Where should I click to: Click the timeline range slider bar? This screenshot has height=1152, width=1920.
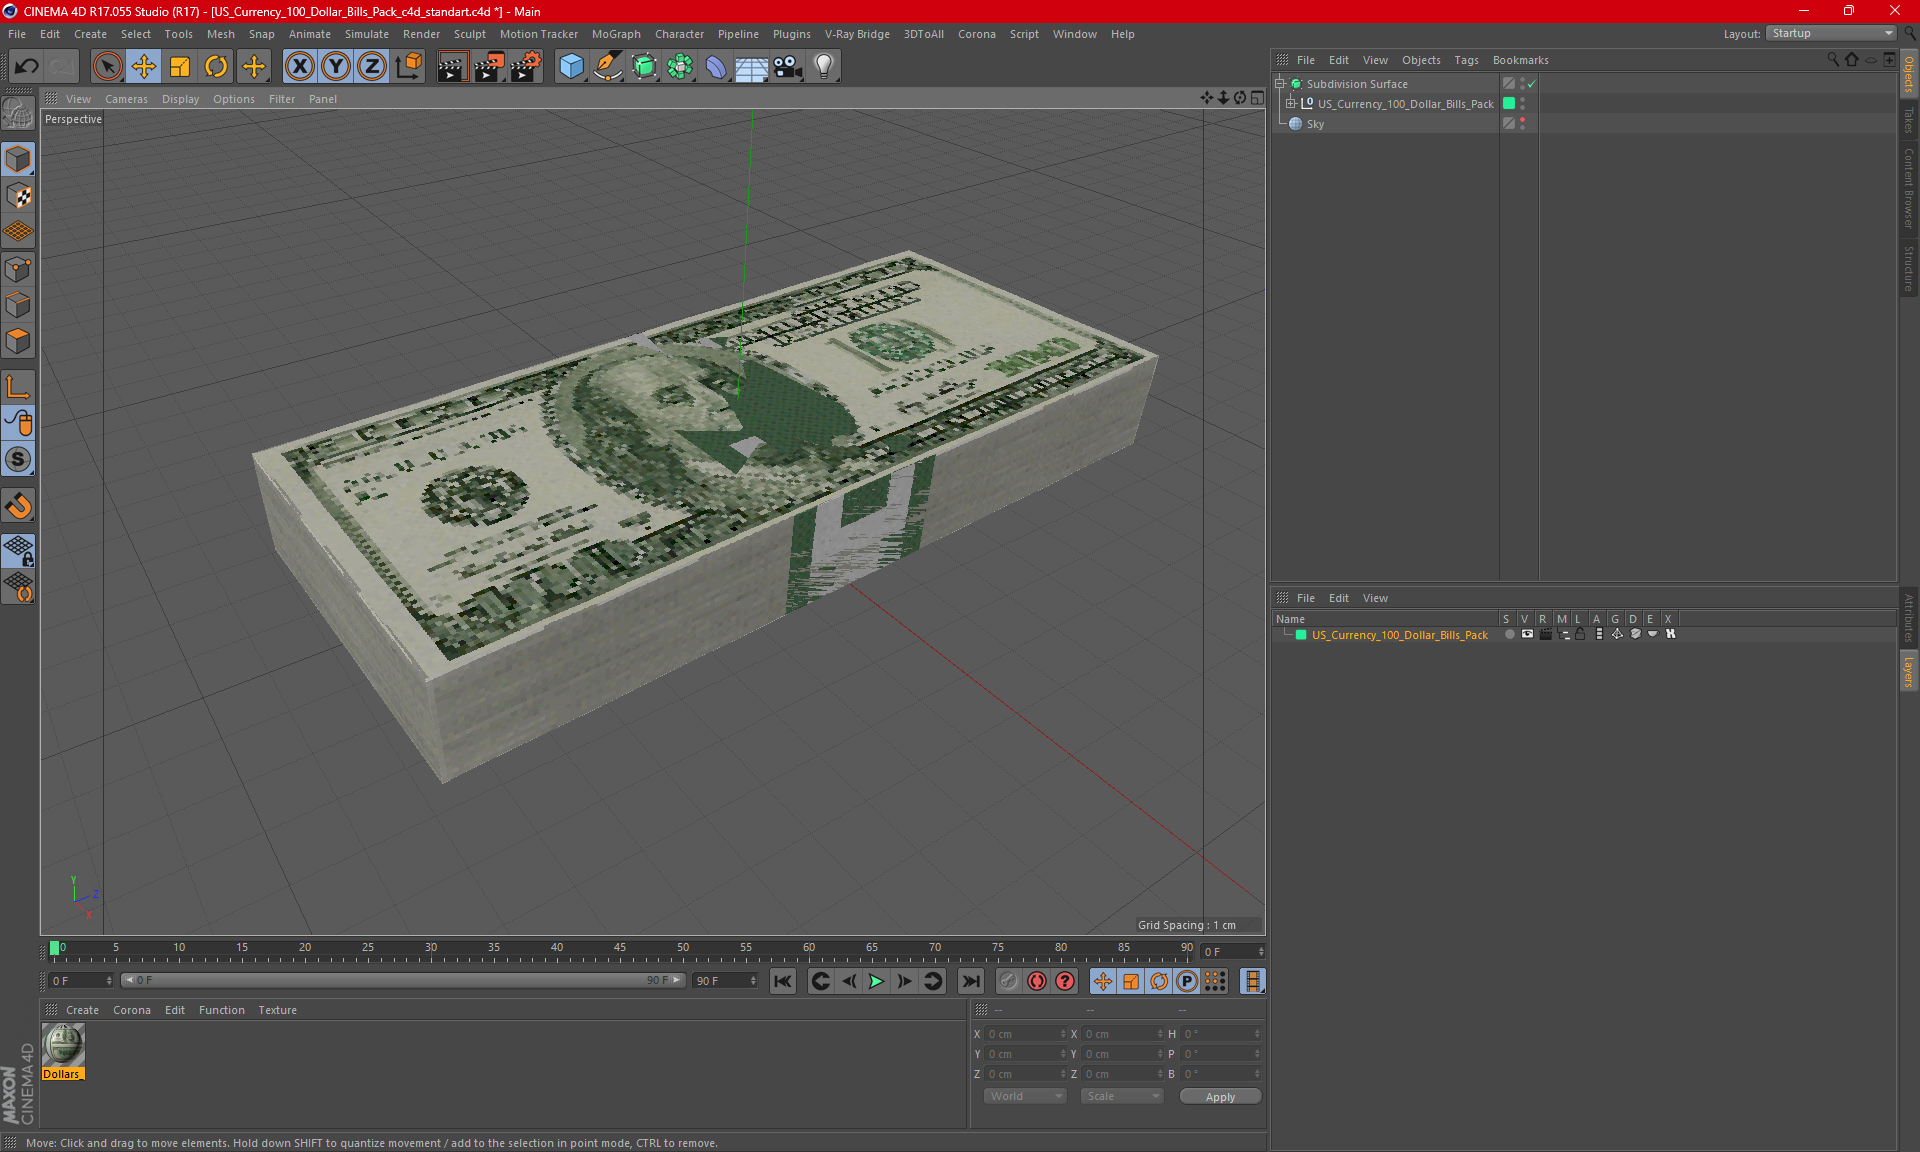(x=403, y=980)
